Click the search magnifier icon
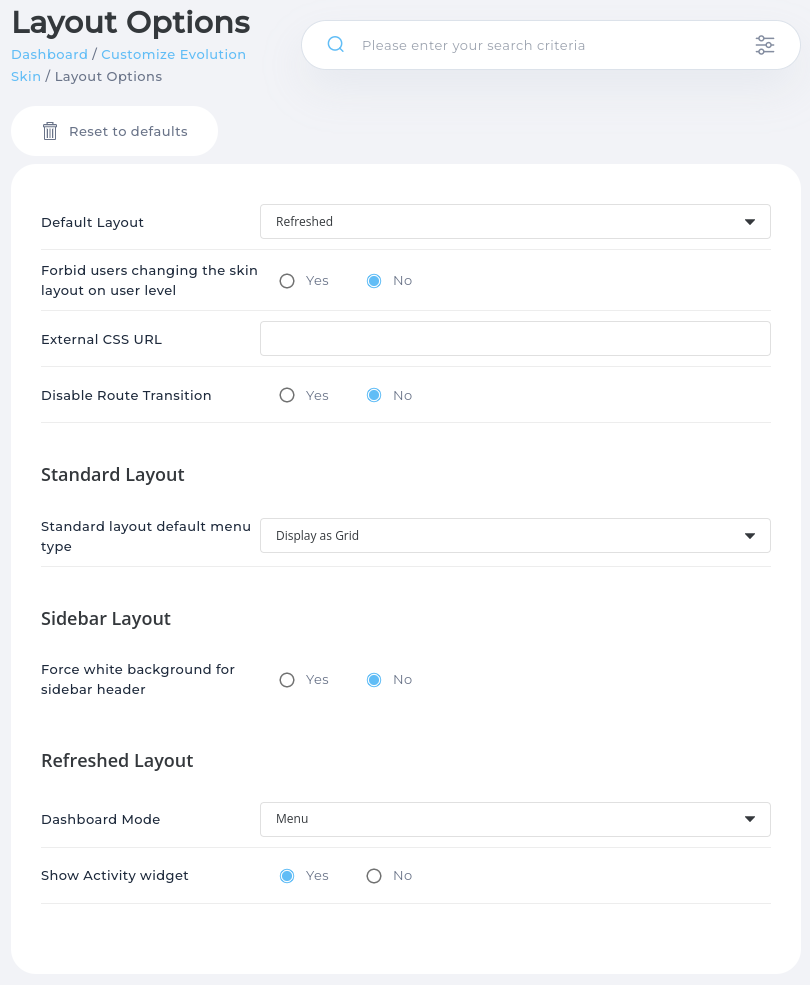 336,45
